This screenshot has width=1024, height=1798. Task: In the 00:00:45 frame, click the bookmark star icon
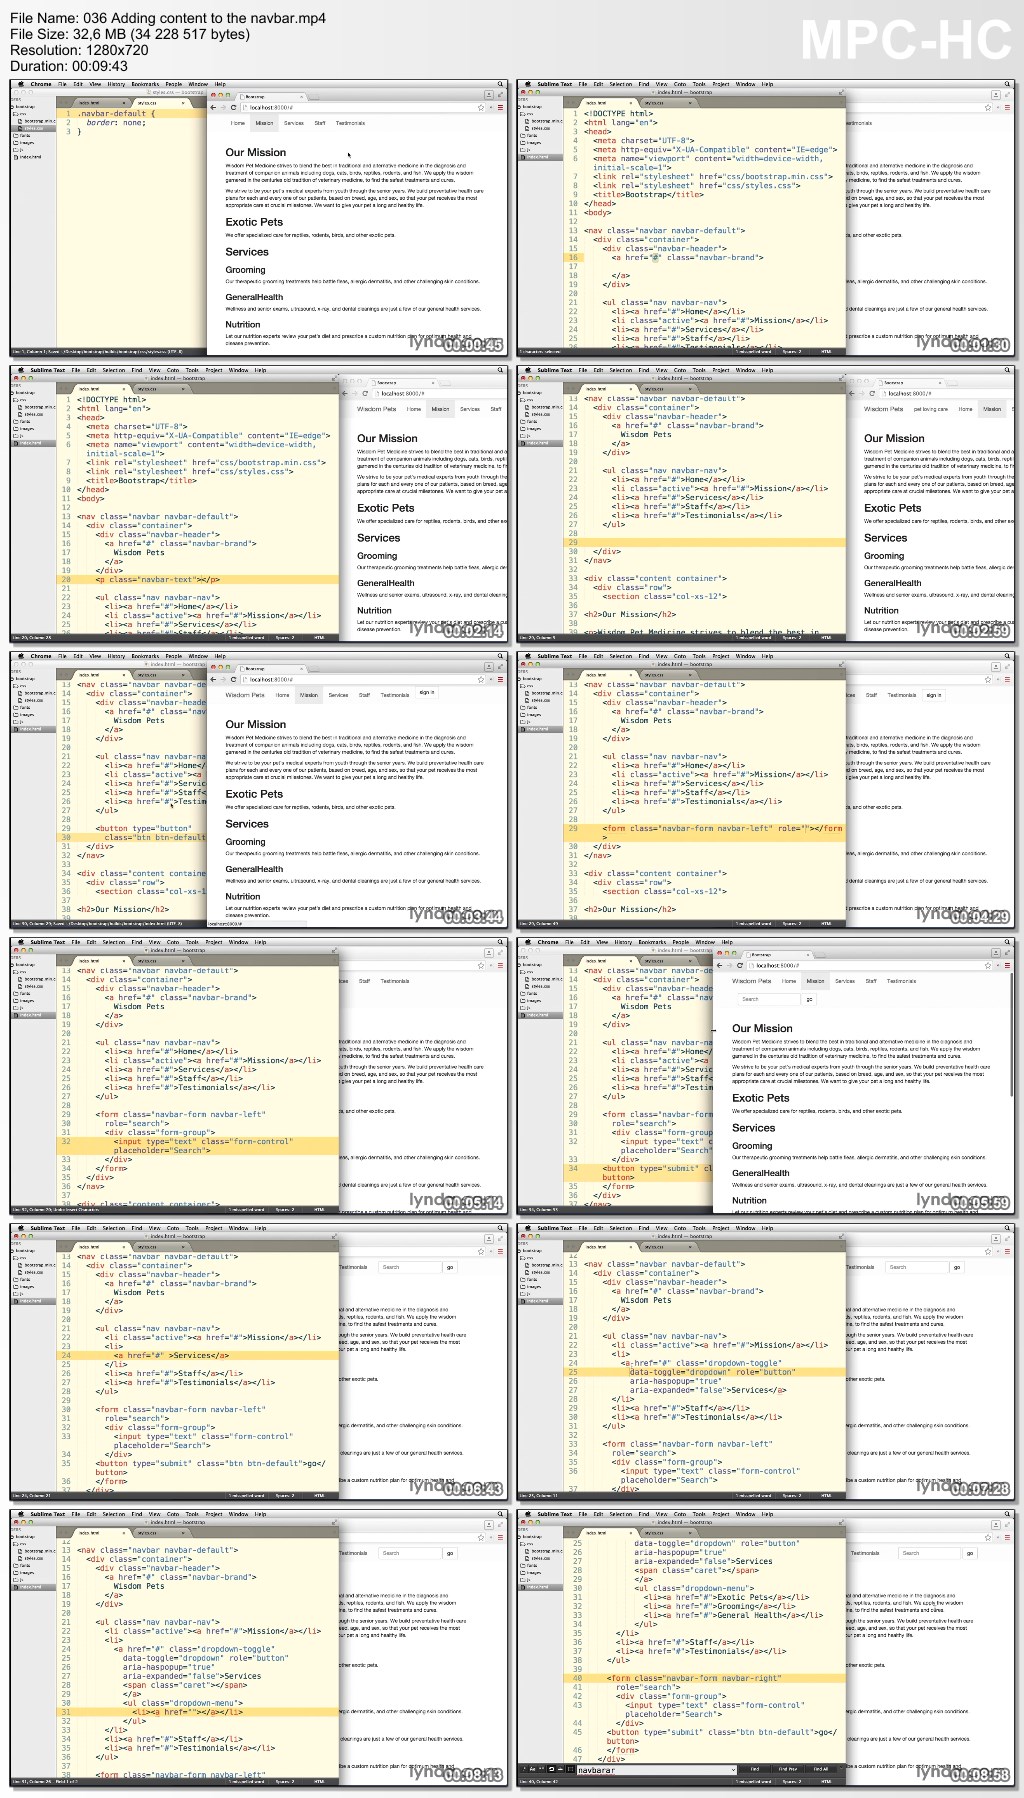[480, 108]
